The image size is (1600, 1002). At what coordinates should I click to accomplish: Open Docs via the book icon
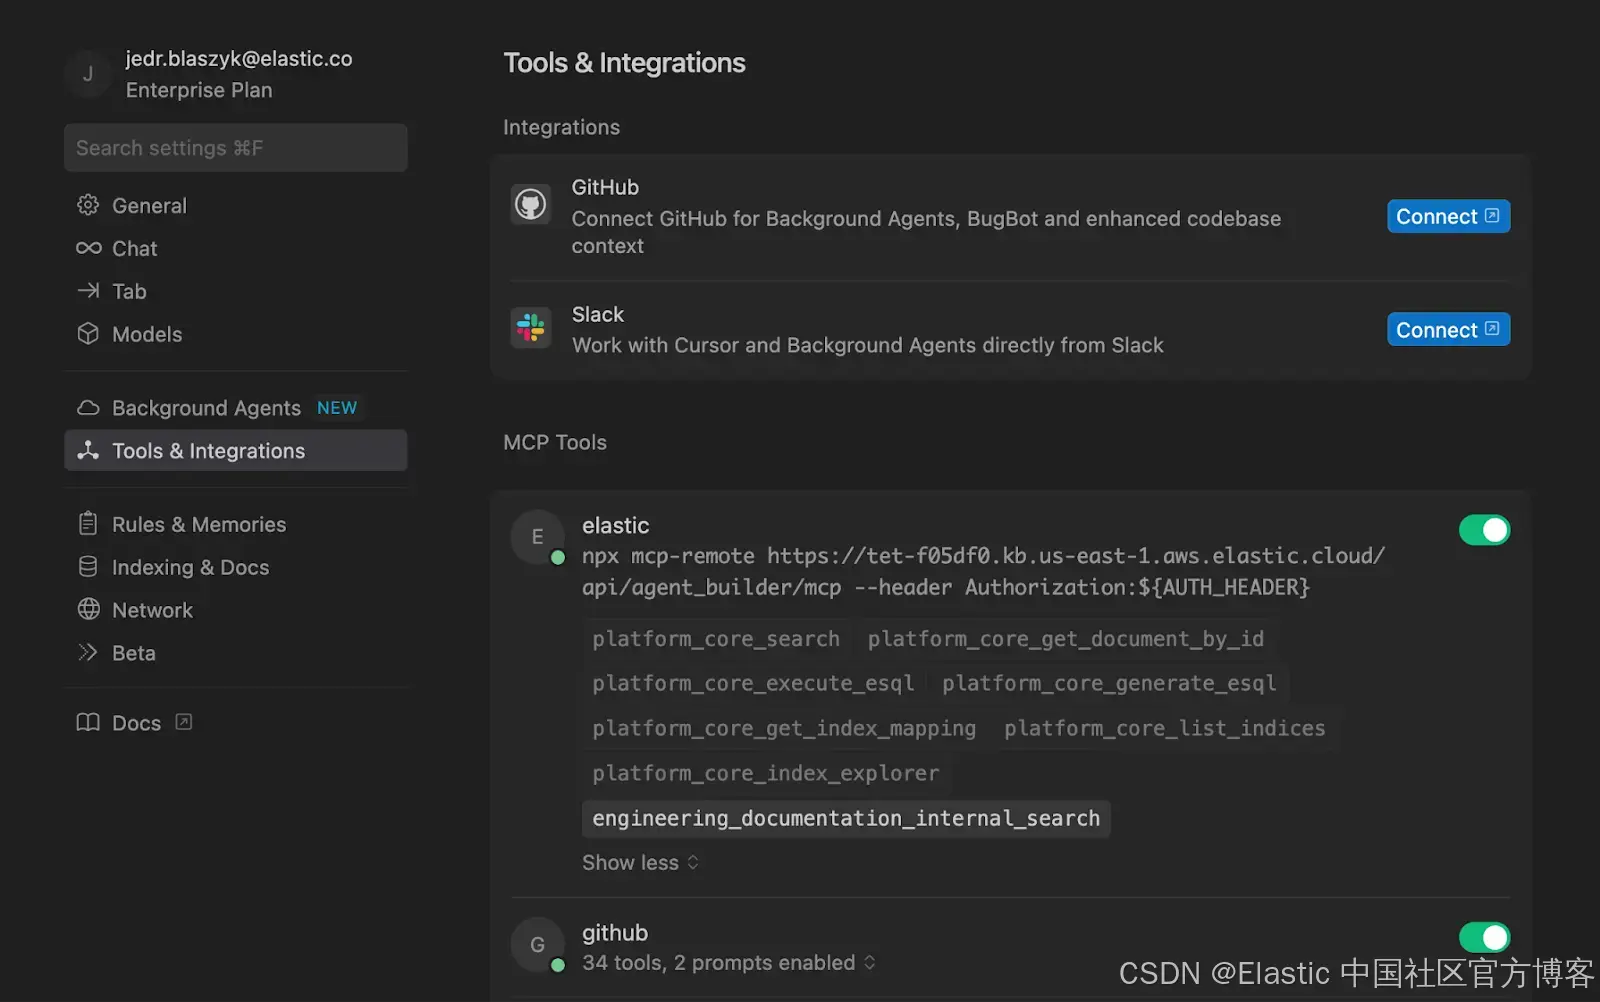(x=88, y=722)
